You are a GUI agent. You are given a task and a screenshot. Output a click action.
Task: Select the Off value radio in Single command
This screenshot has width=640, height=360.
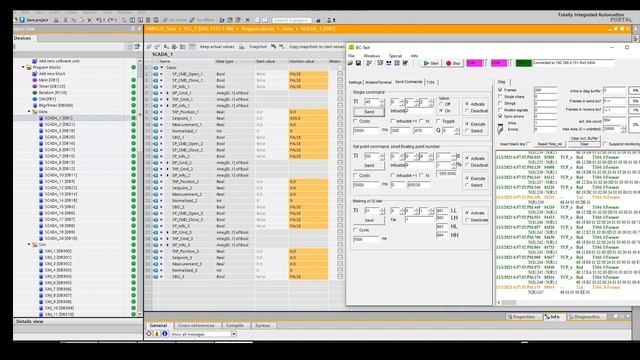pos(441,104)
